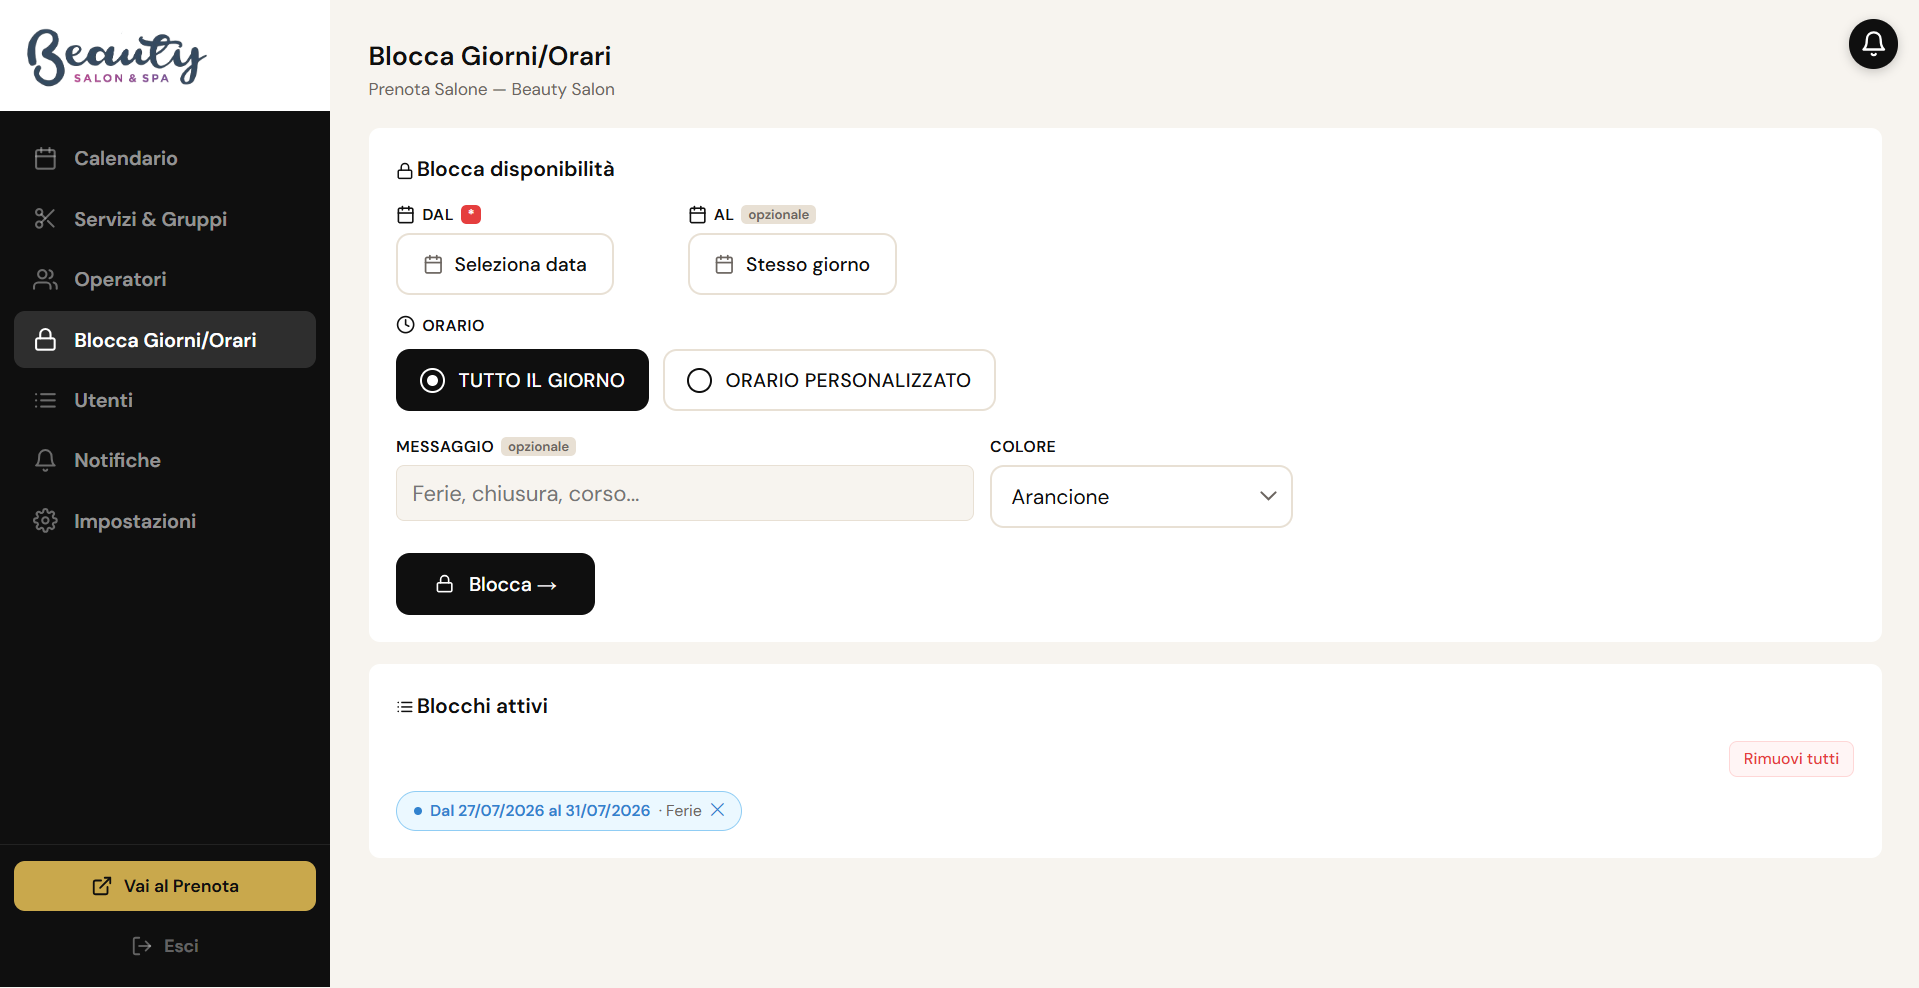Click the opzionale badge next to MESSAGGIO
This screenshot has width=1919, height=988.
pos(538,446)
